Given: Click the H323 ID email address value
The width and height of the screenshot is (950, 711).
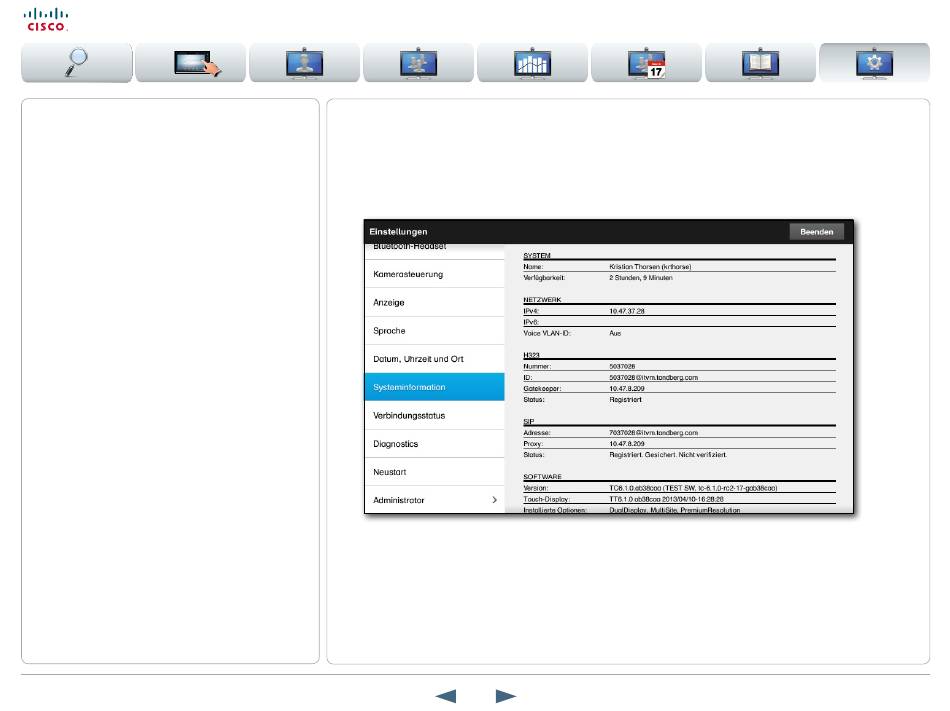Looking at the screenshot, I should [x=653, y=377].
